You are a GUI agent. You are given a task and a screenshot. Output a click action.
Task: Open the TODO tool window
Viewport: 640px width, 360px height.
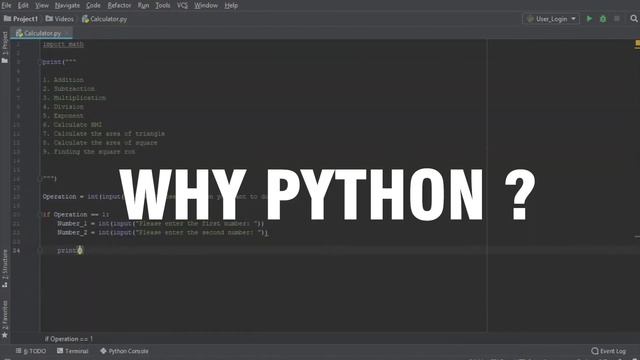[x=31, y=351]
